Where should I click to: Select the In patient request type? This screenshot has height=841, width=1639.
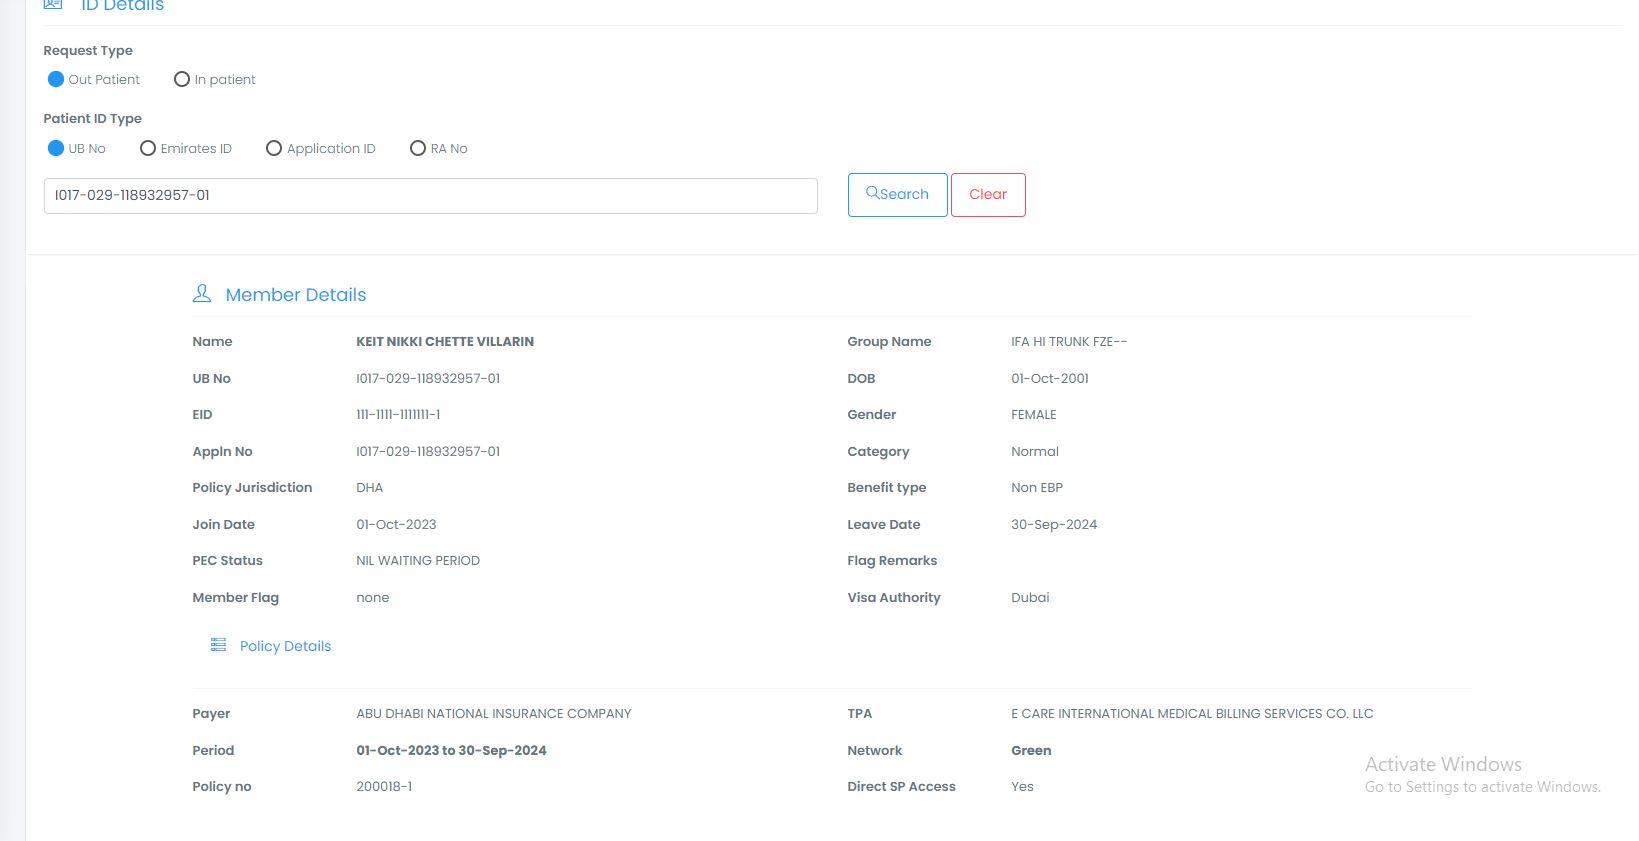[x=182, y=79]
